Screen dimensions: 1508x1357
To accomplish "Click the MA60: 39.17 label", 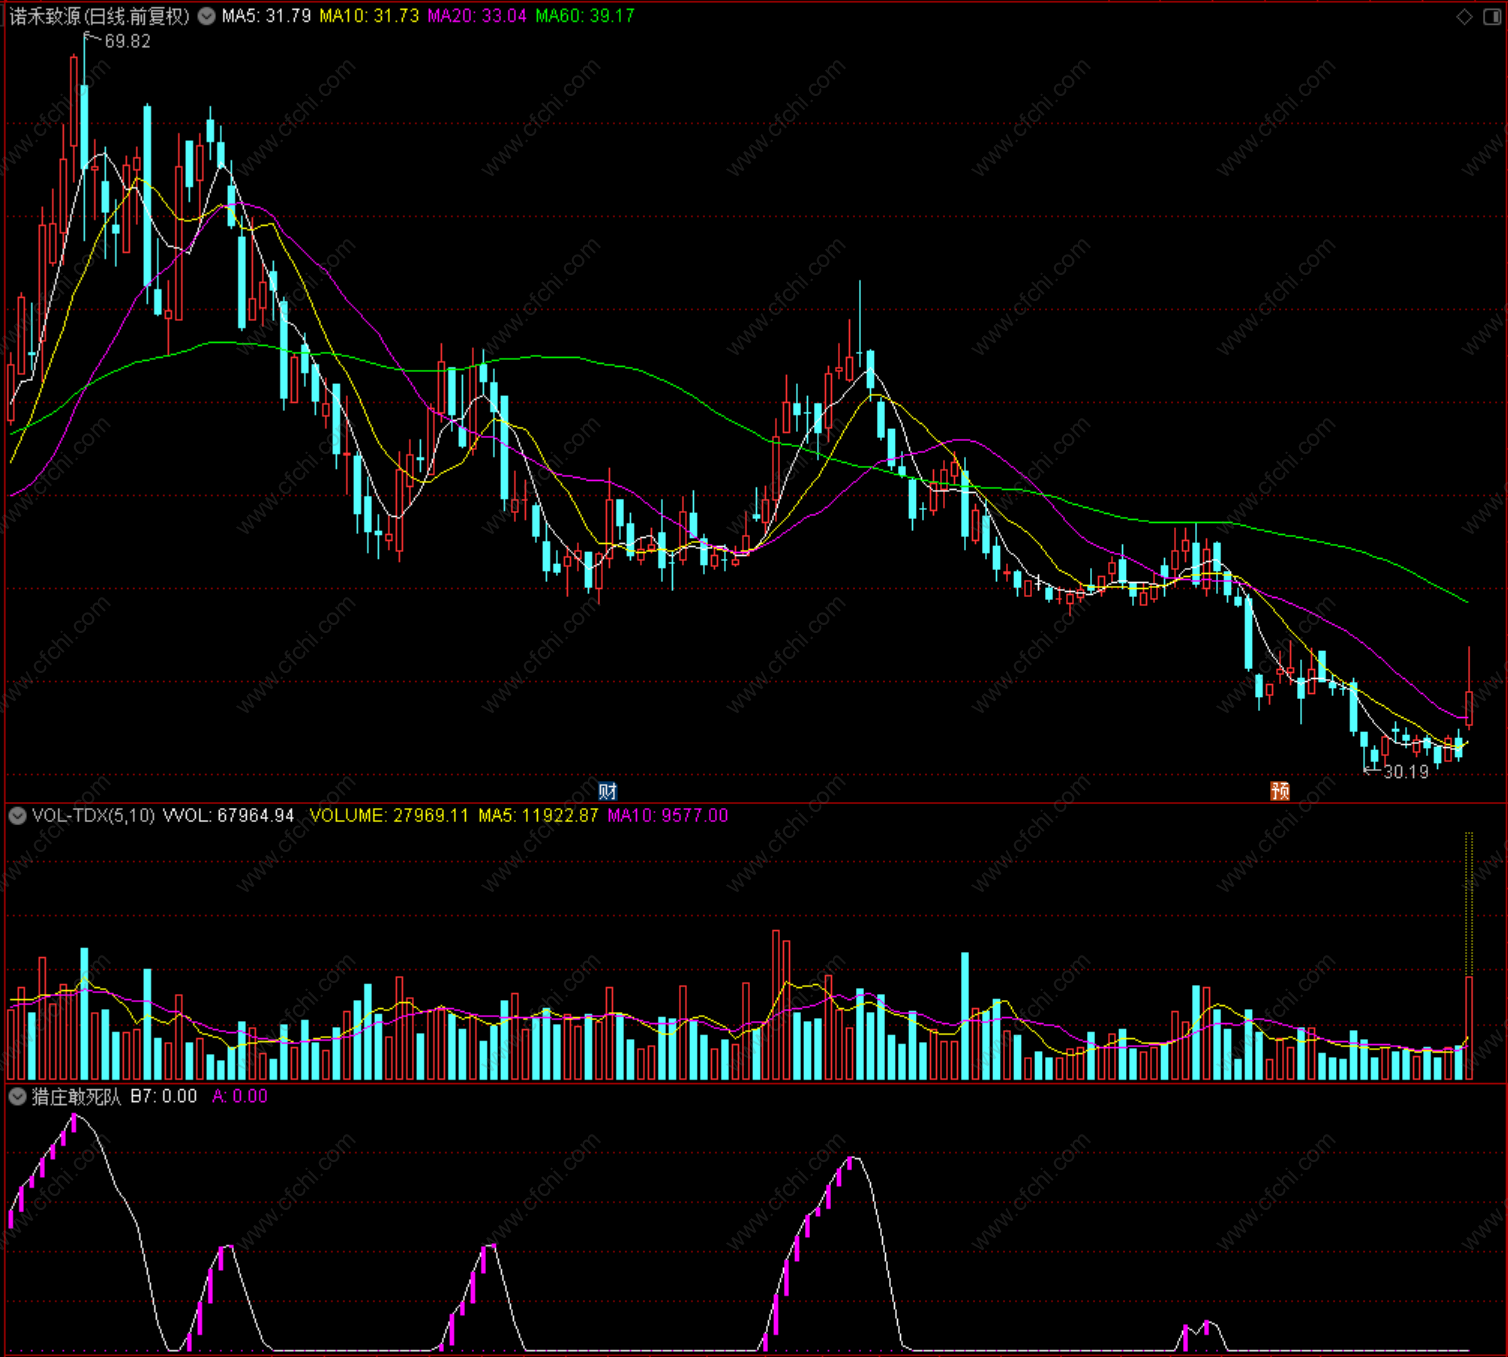I will click(585, 16).
